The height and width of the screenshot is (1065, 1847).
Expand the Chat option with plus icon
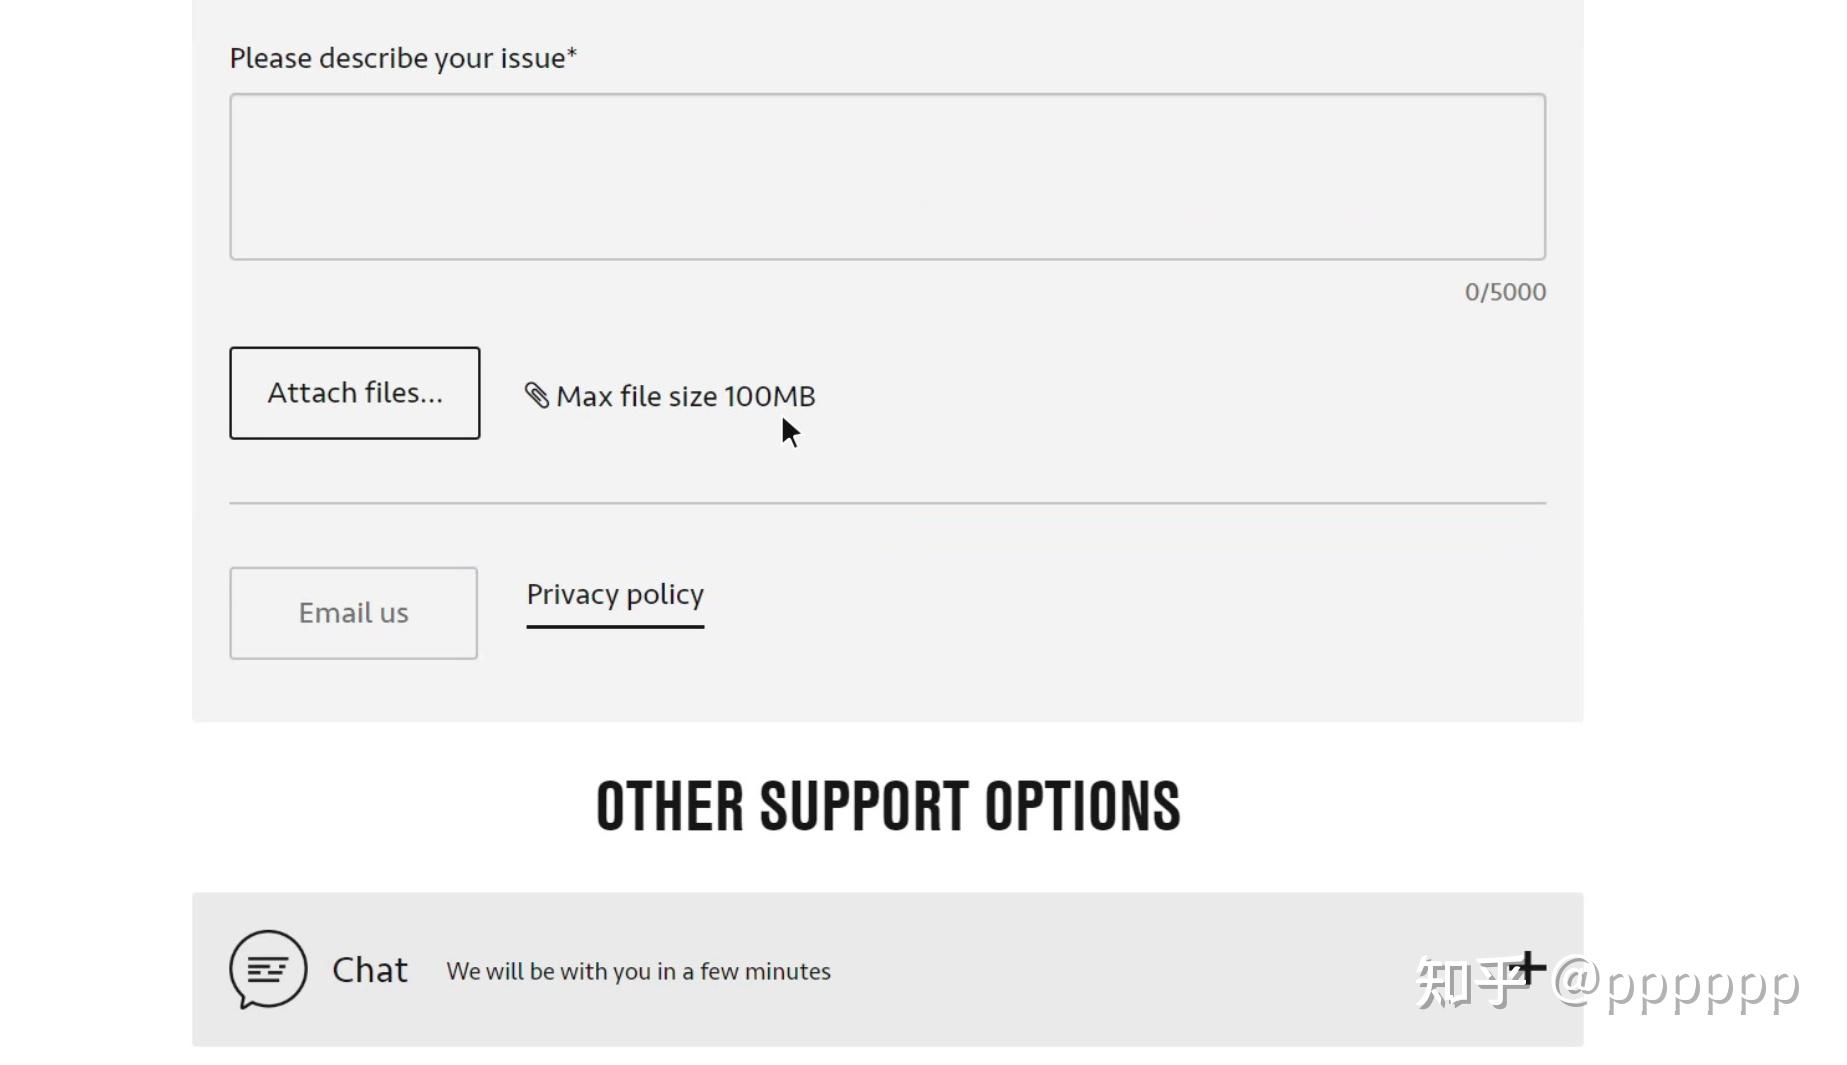click(x=1528, y=967)
